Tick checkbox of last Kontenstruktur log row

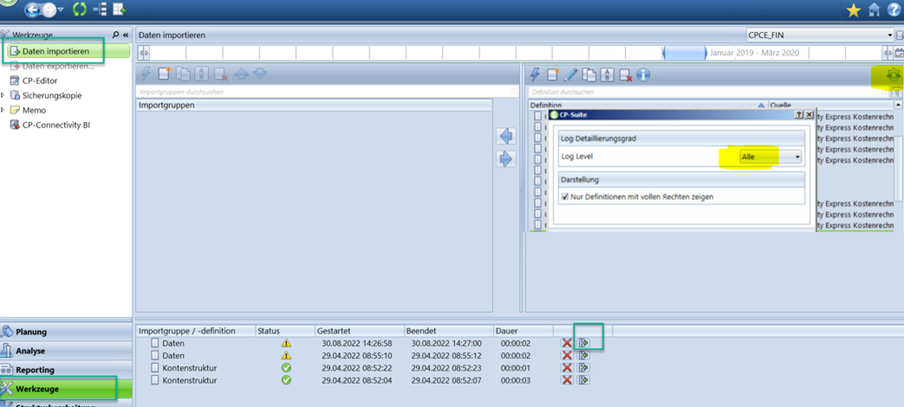point(155,380)
